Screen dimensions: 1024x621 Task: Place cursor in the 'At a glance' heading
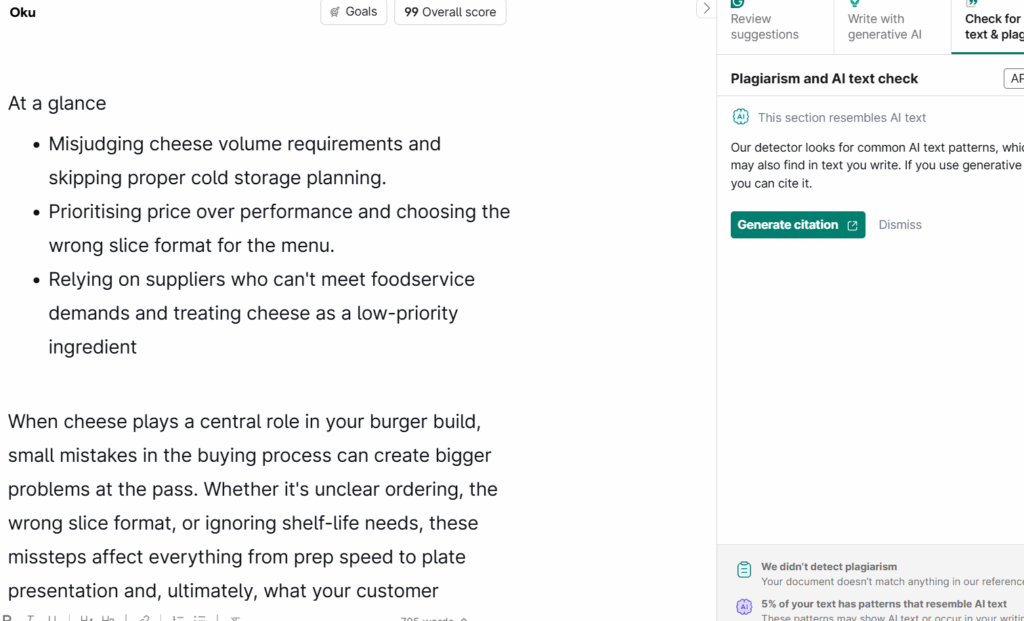click(x=57, y=103)
